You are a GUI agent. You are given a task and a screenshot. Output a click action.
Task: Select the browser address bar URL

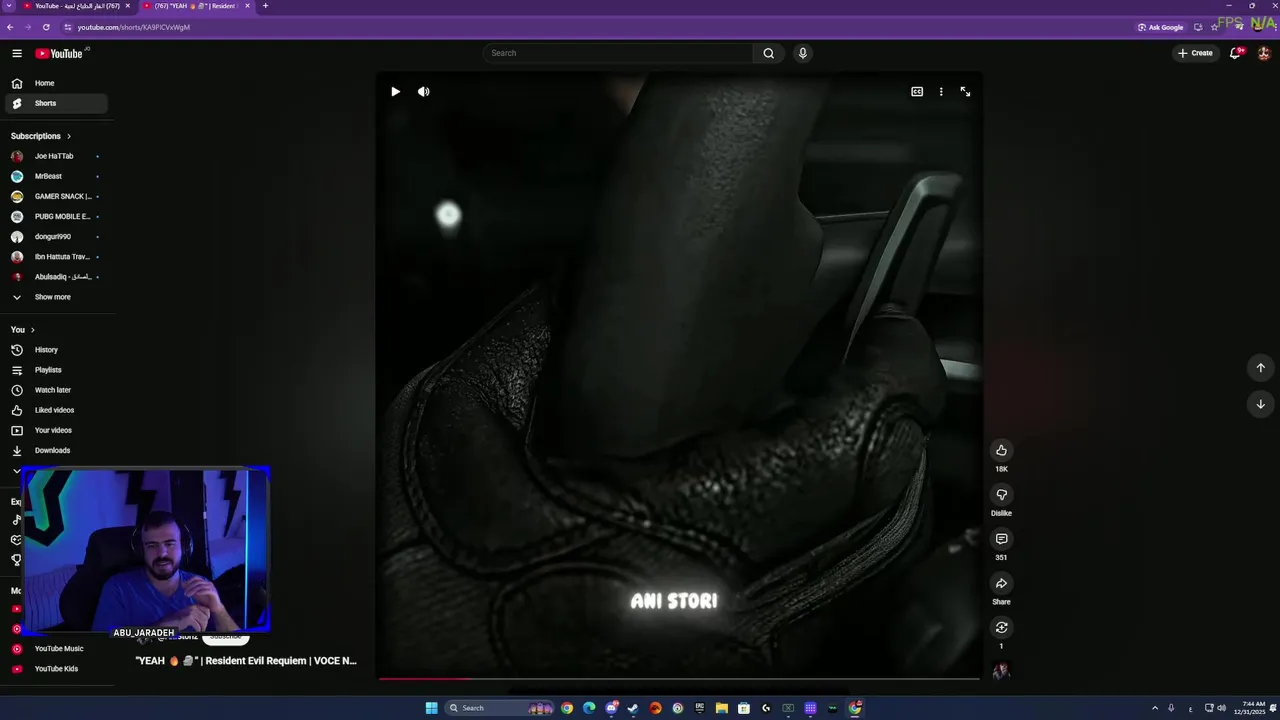coord(134,27)
